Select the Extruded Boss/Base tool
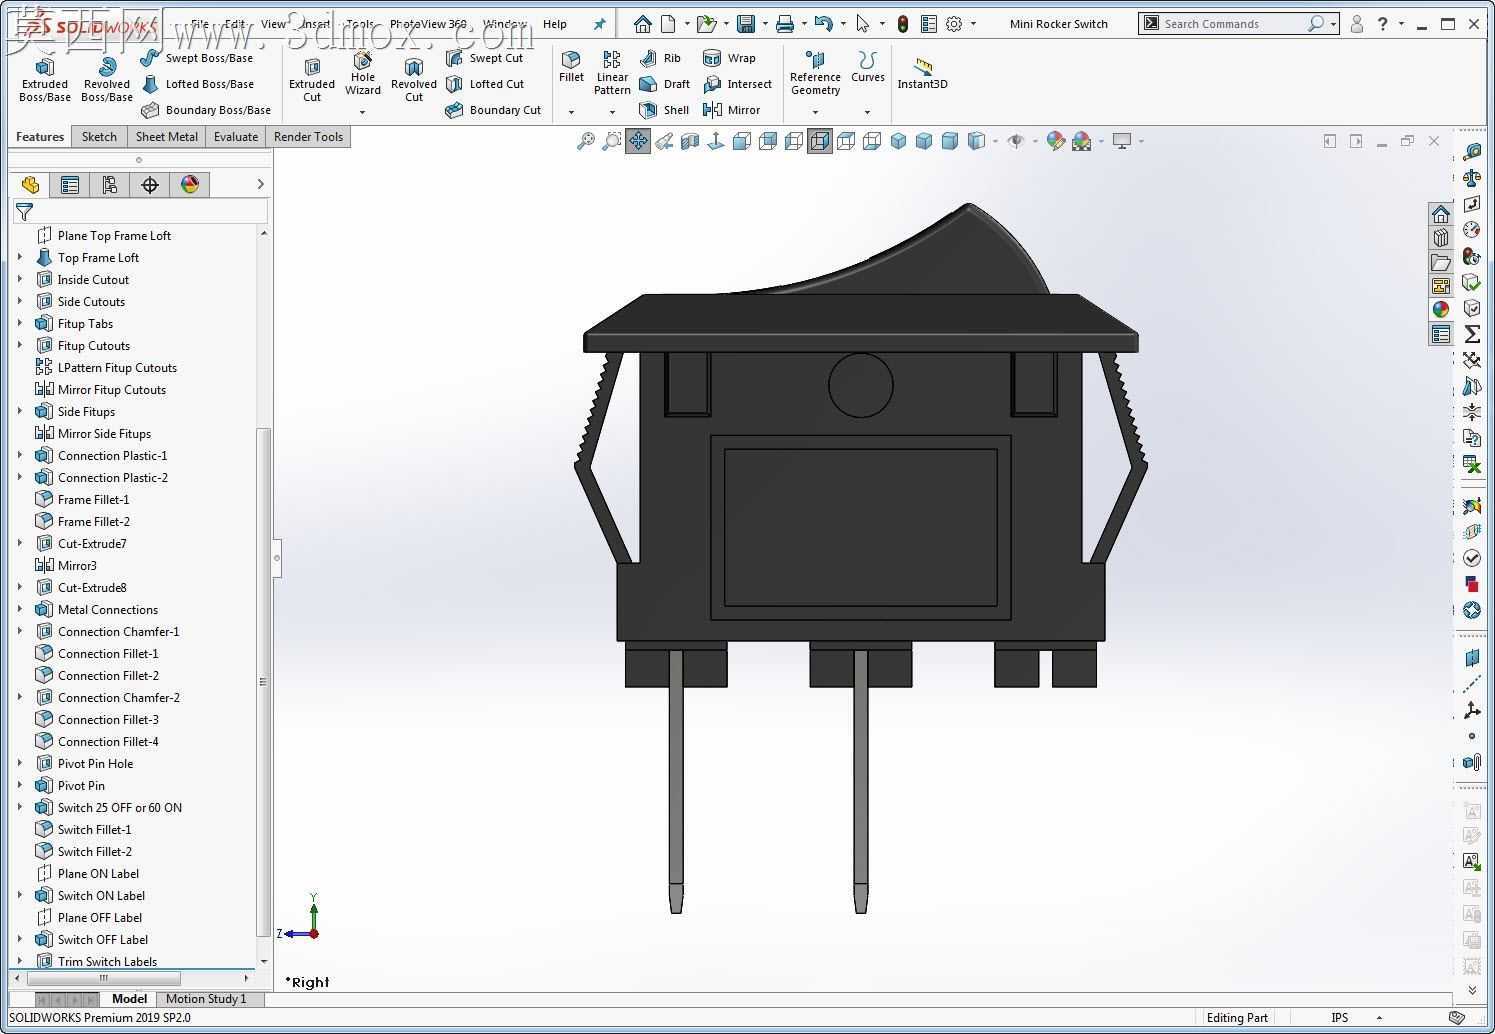 45,79
